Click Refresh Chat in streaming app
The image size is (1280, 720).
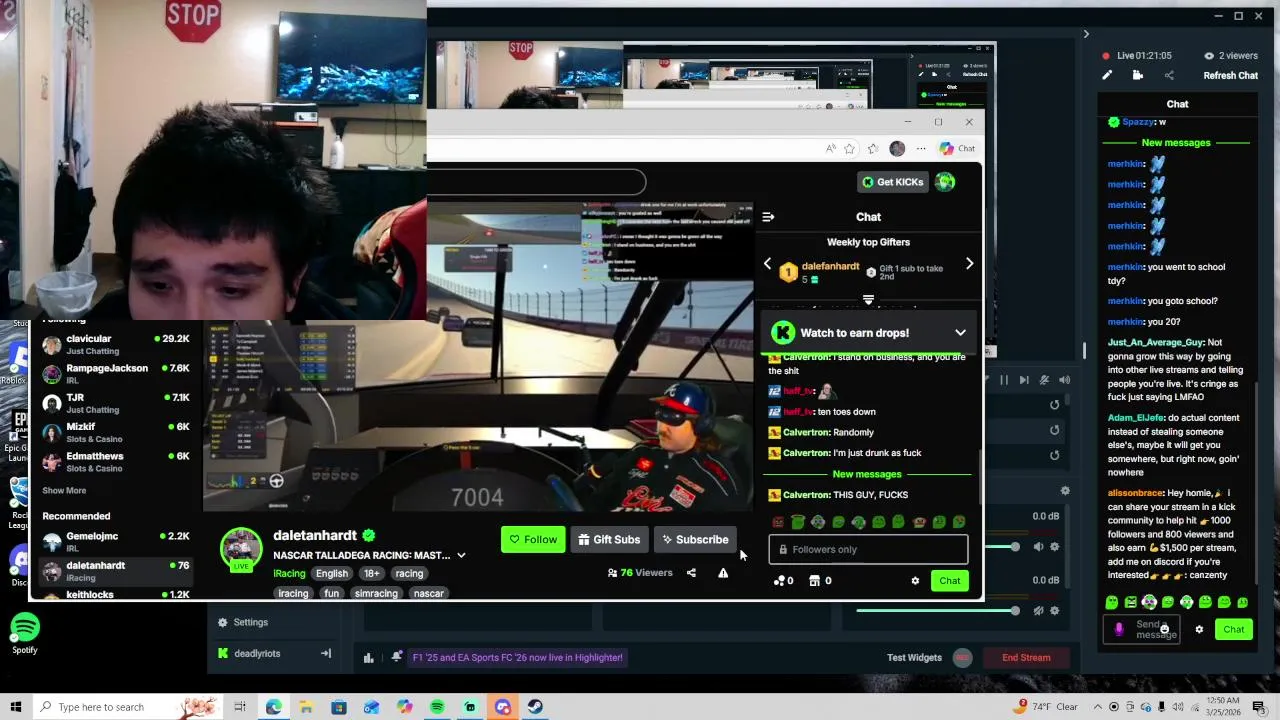pyautogui.click(x=1230, y=76)
